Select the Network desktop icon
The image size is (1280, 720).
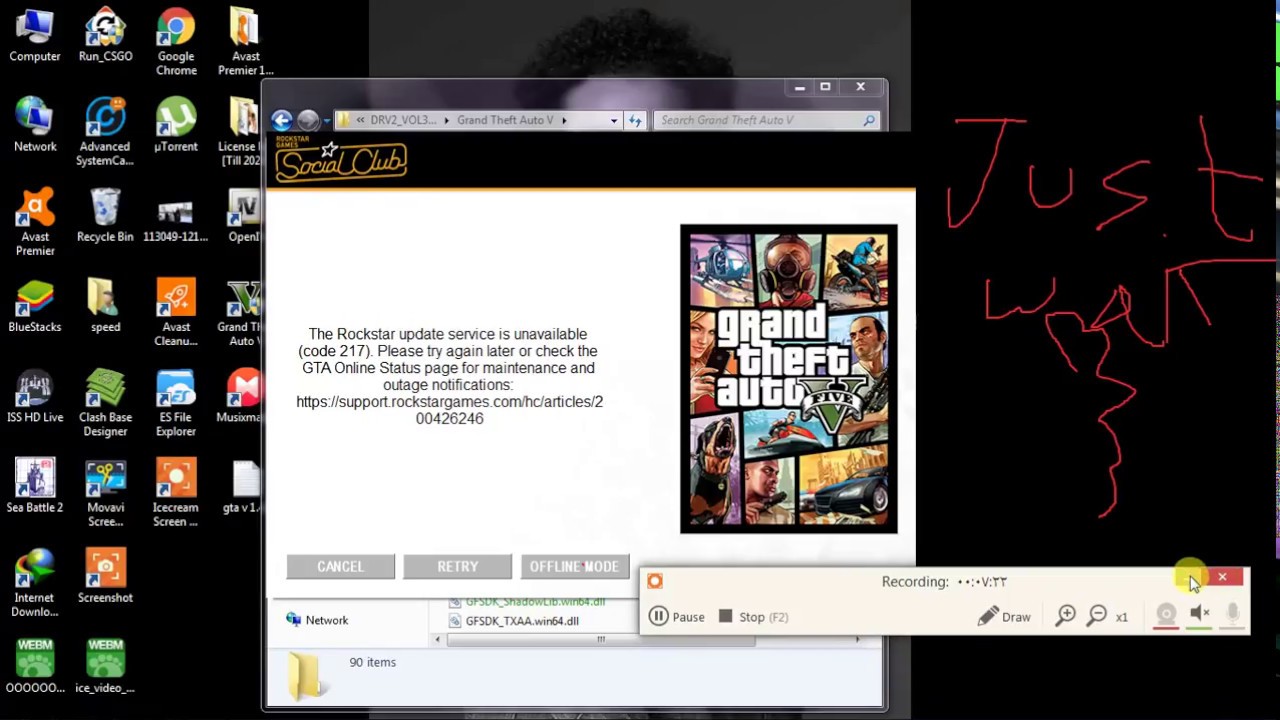click(x=35, y=125)
